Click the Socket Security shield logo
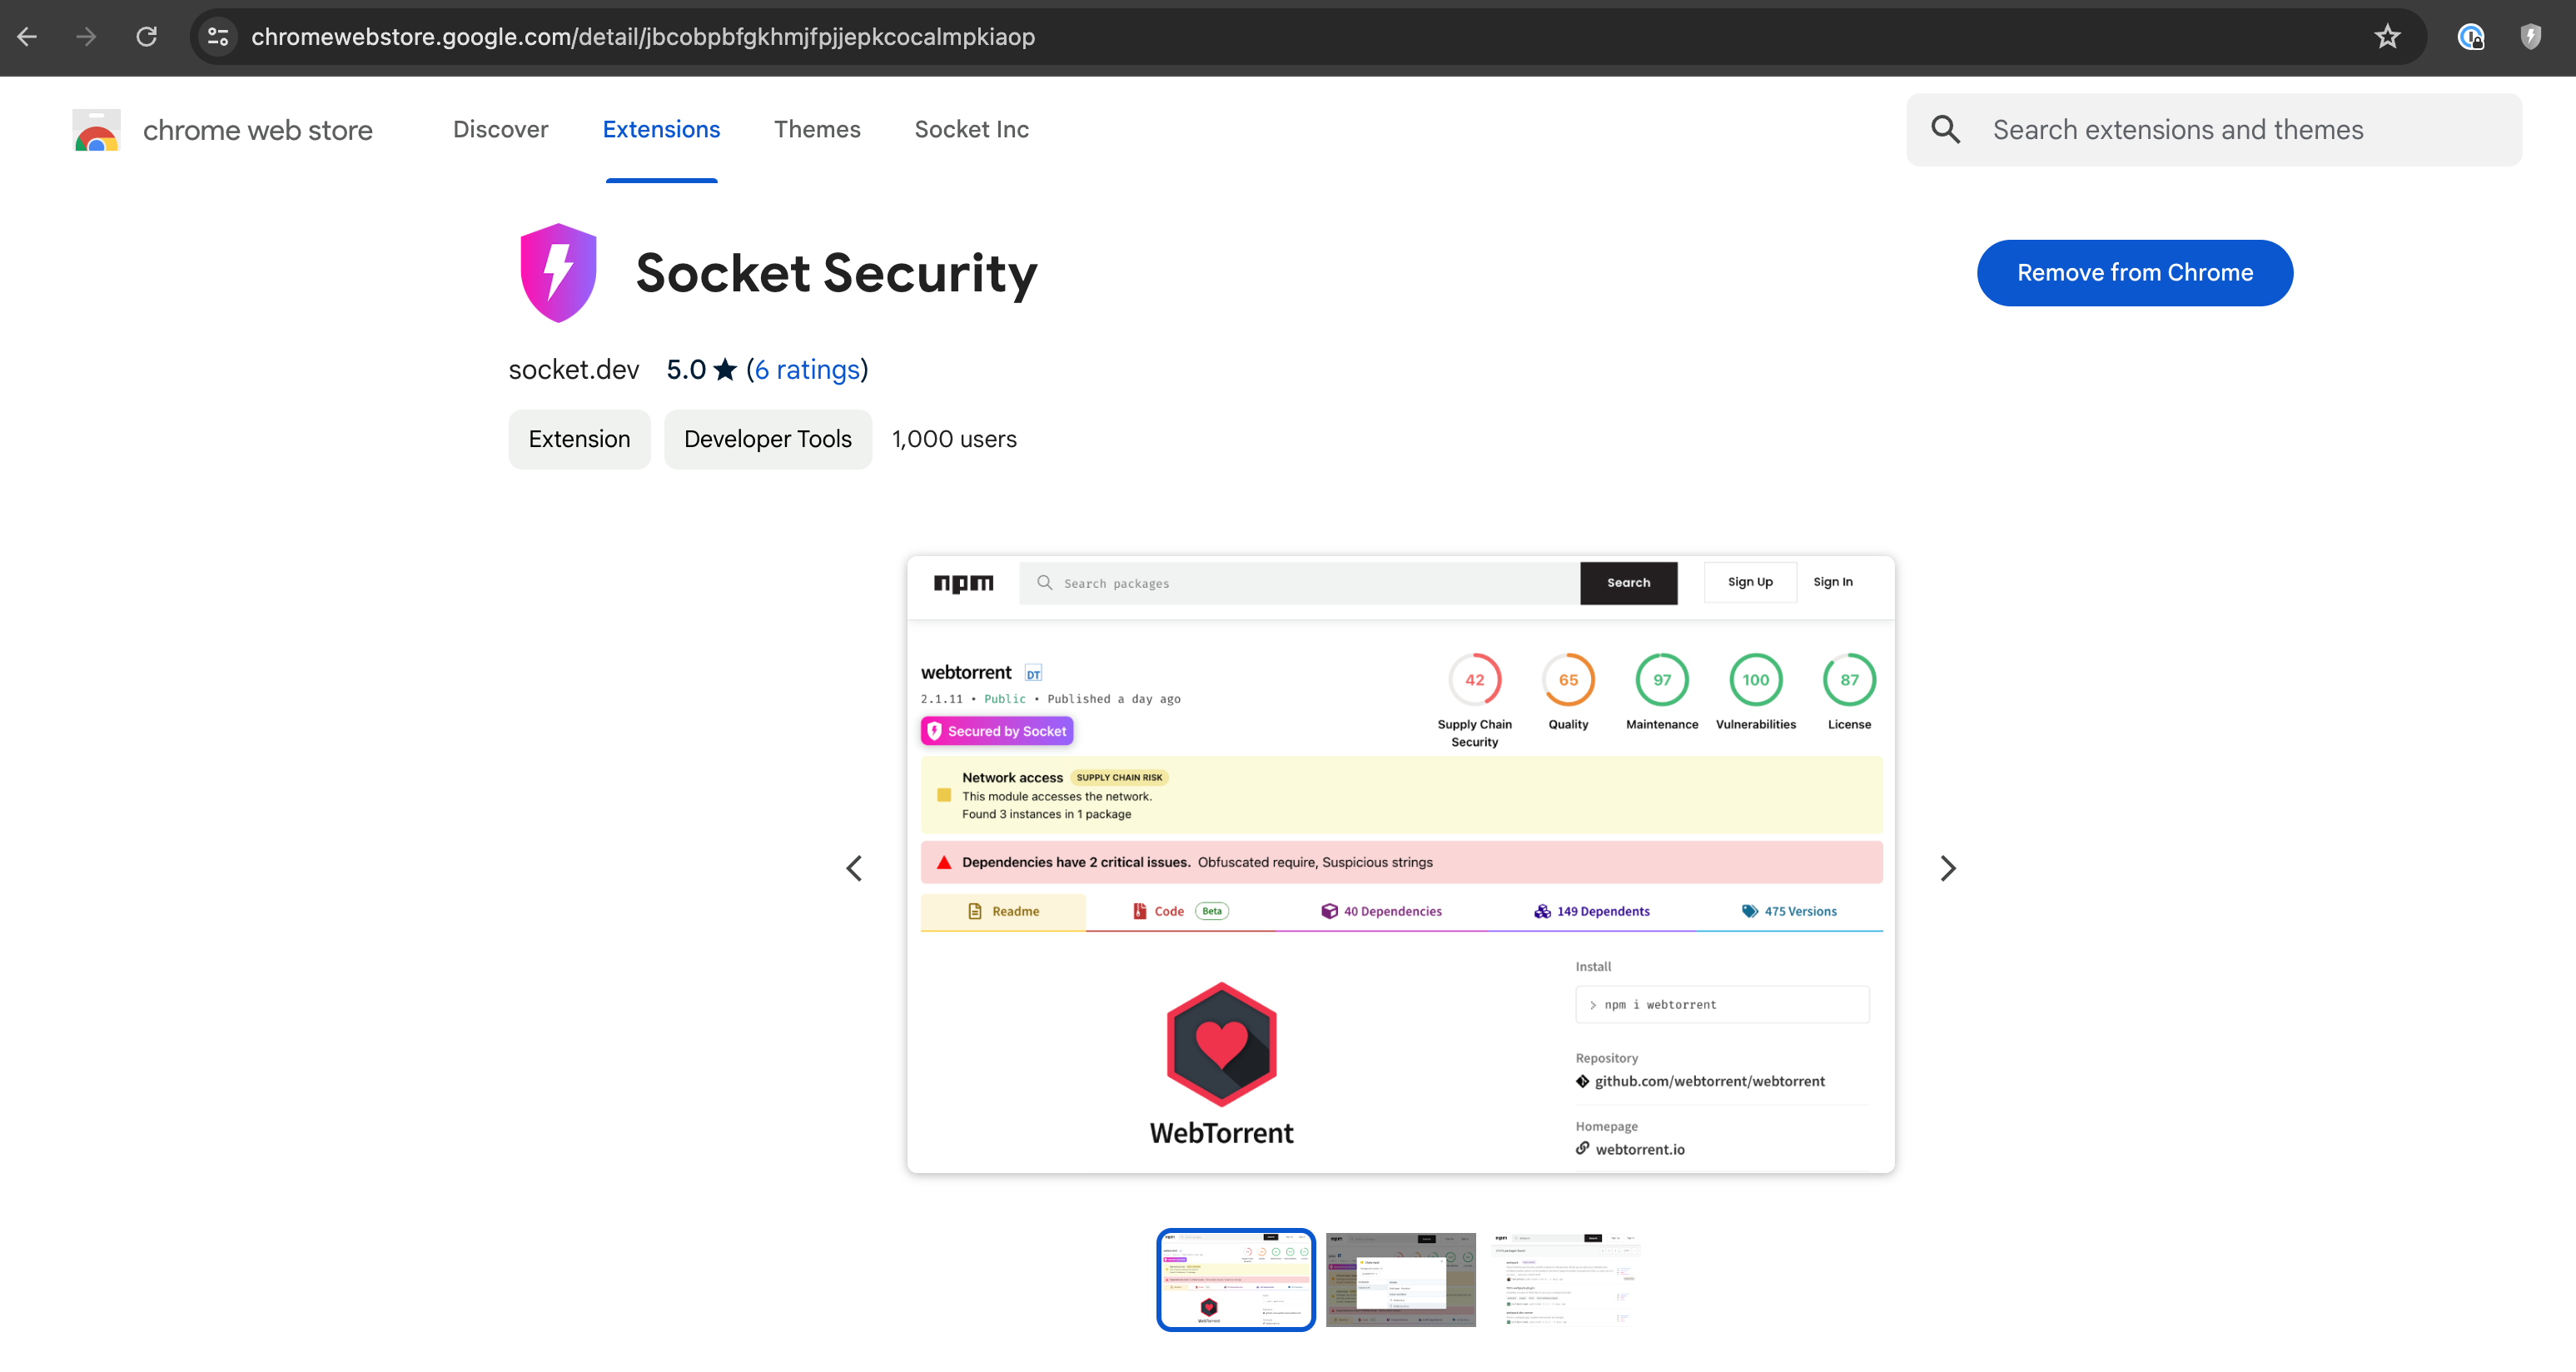The height and width of the screenshot is (1372, 2576). (558, 272)
